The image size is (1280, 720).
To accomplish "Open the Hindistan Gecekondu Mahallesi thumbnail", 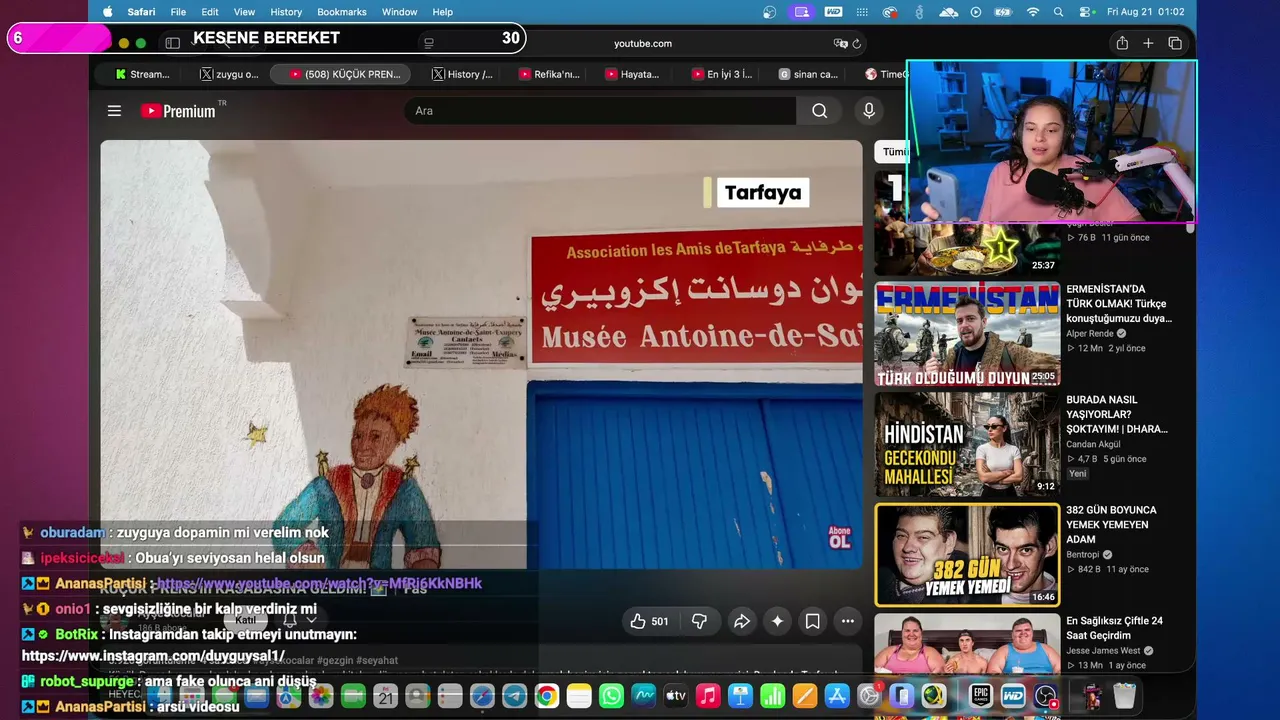I will pos(967,445).
